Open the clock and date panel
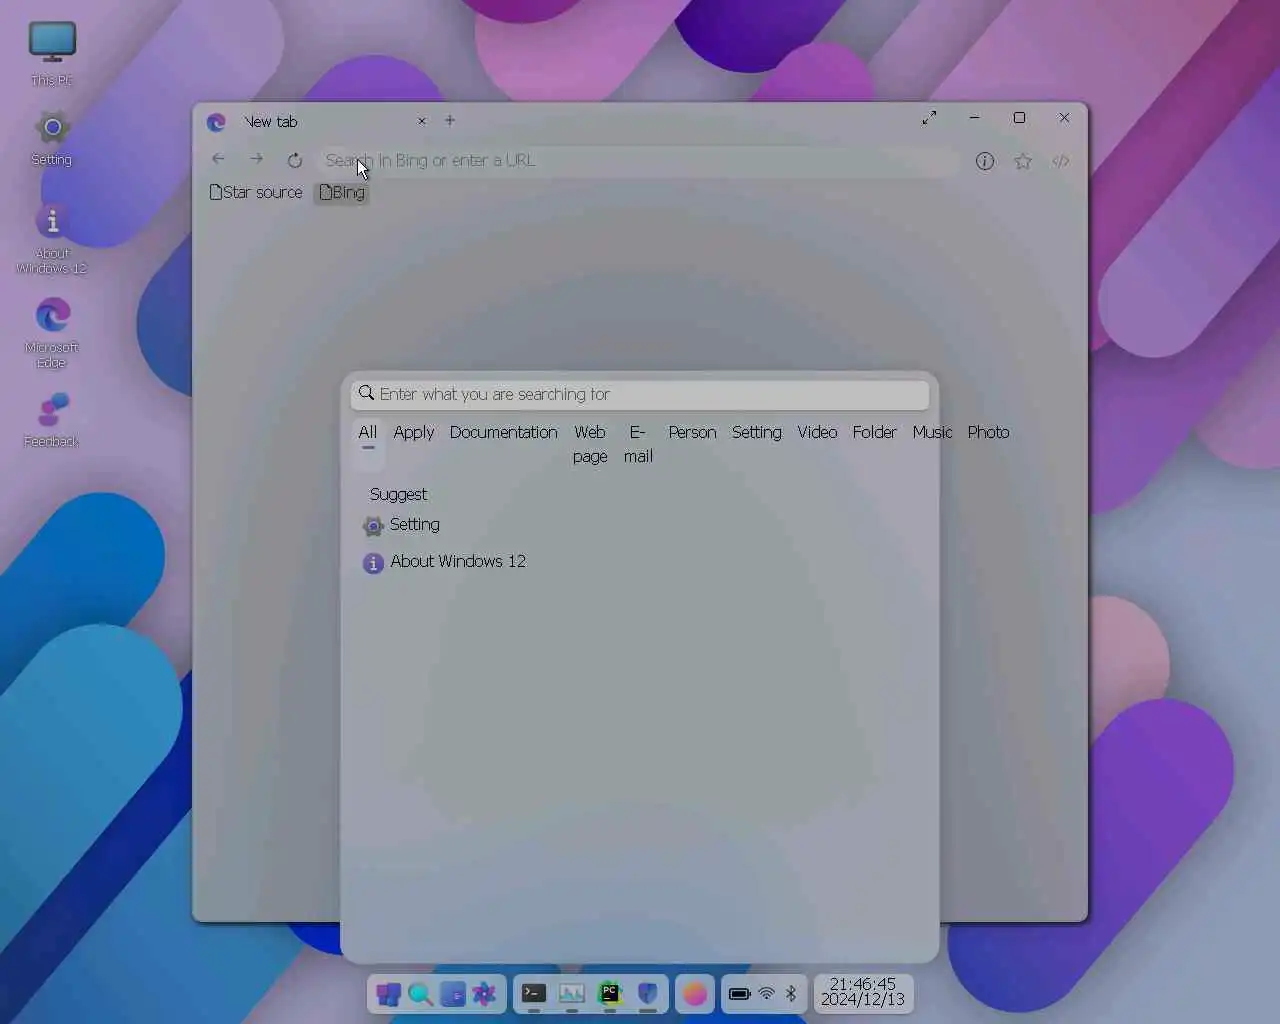This screenshot has width=1280, height=1024. [x=863, y=992]
